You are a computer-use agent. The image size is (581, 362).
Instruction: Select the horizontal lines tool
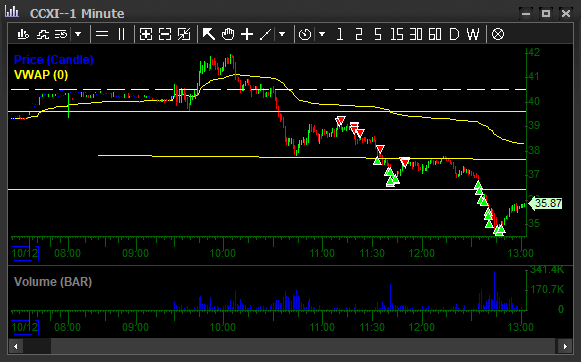coord(102,34)
